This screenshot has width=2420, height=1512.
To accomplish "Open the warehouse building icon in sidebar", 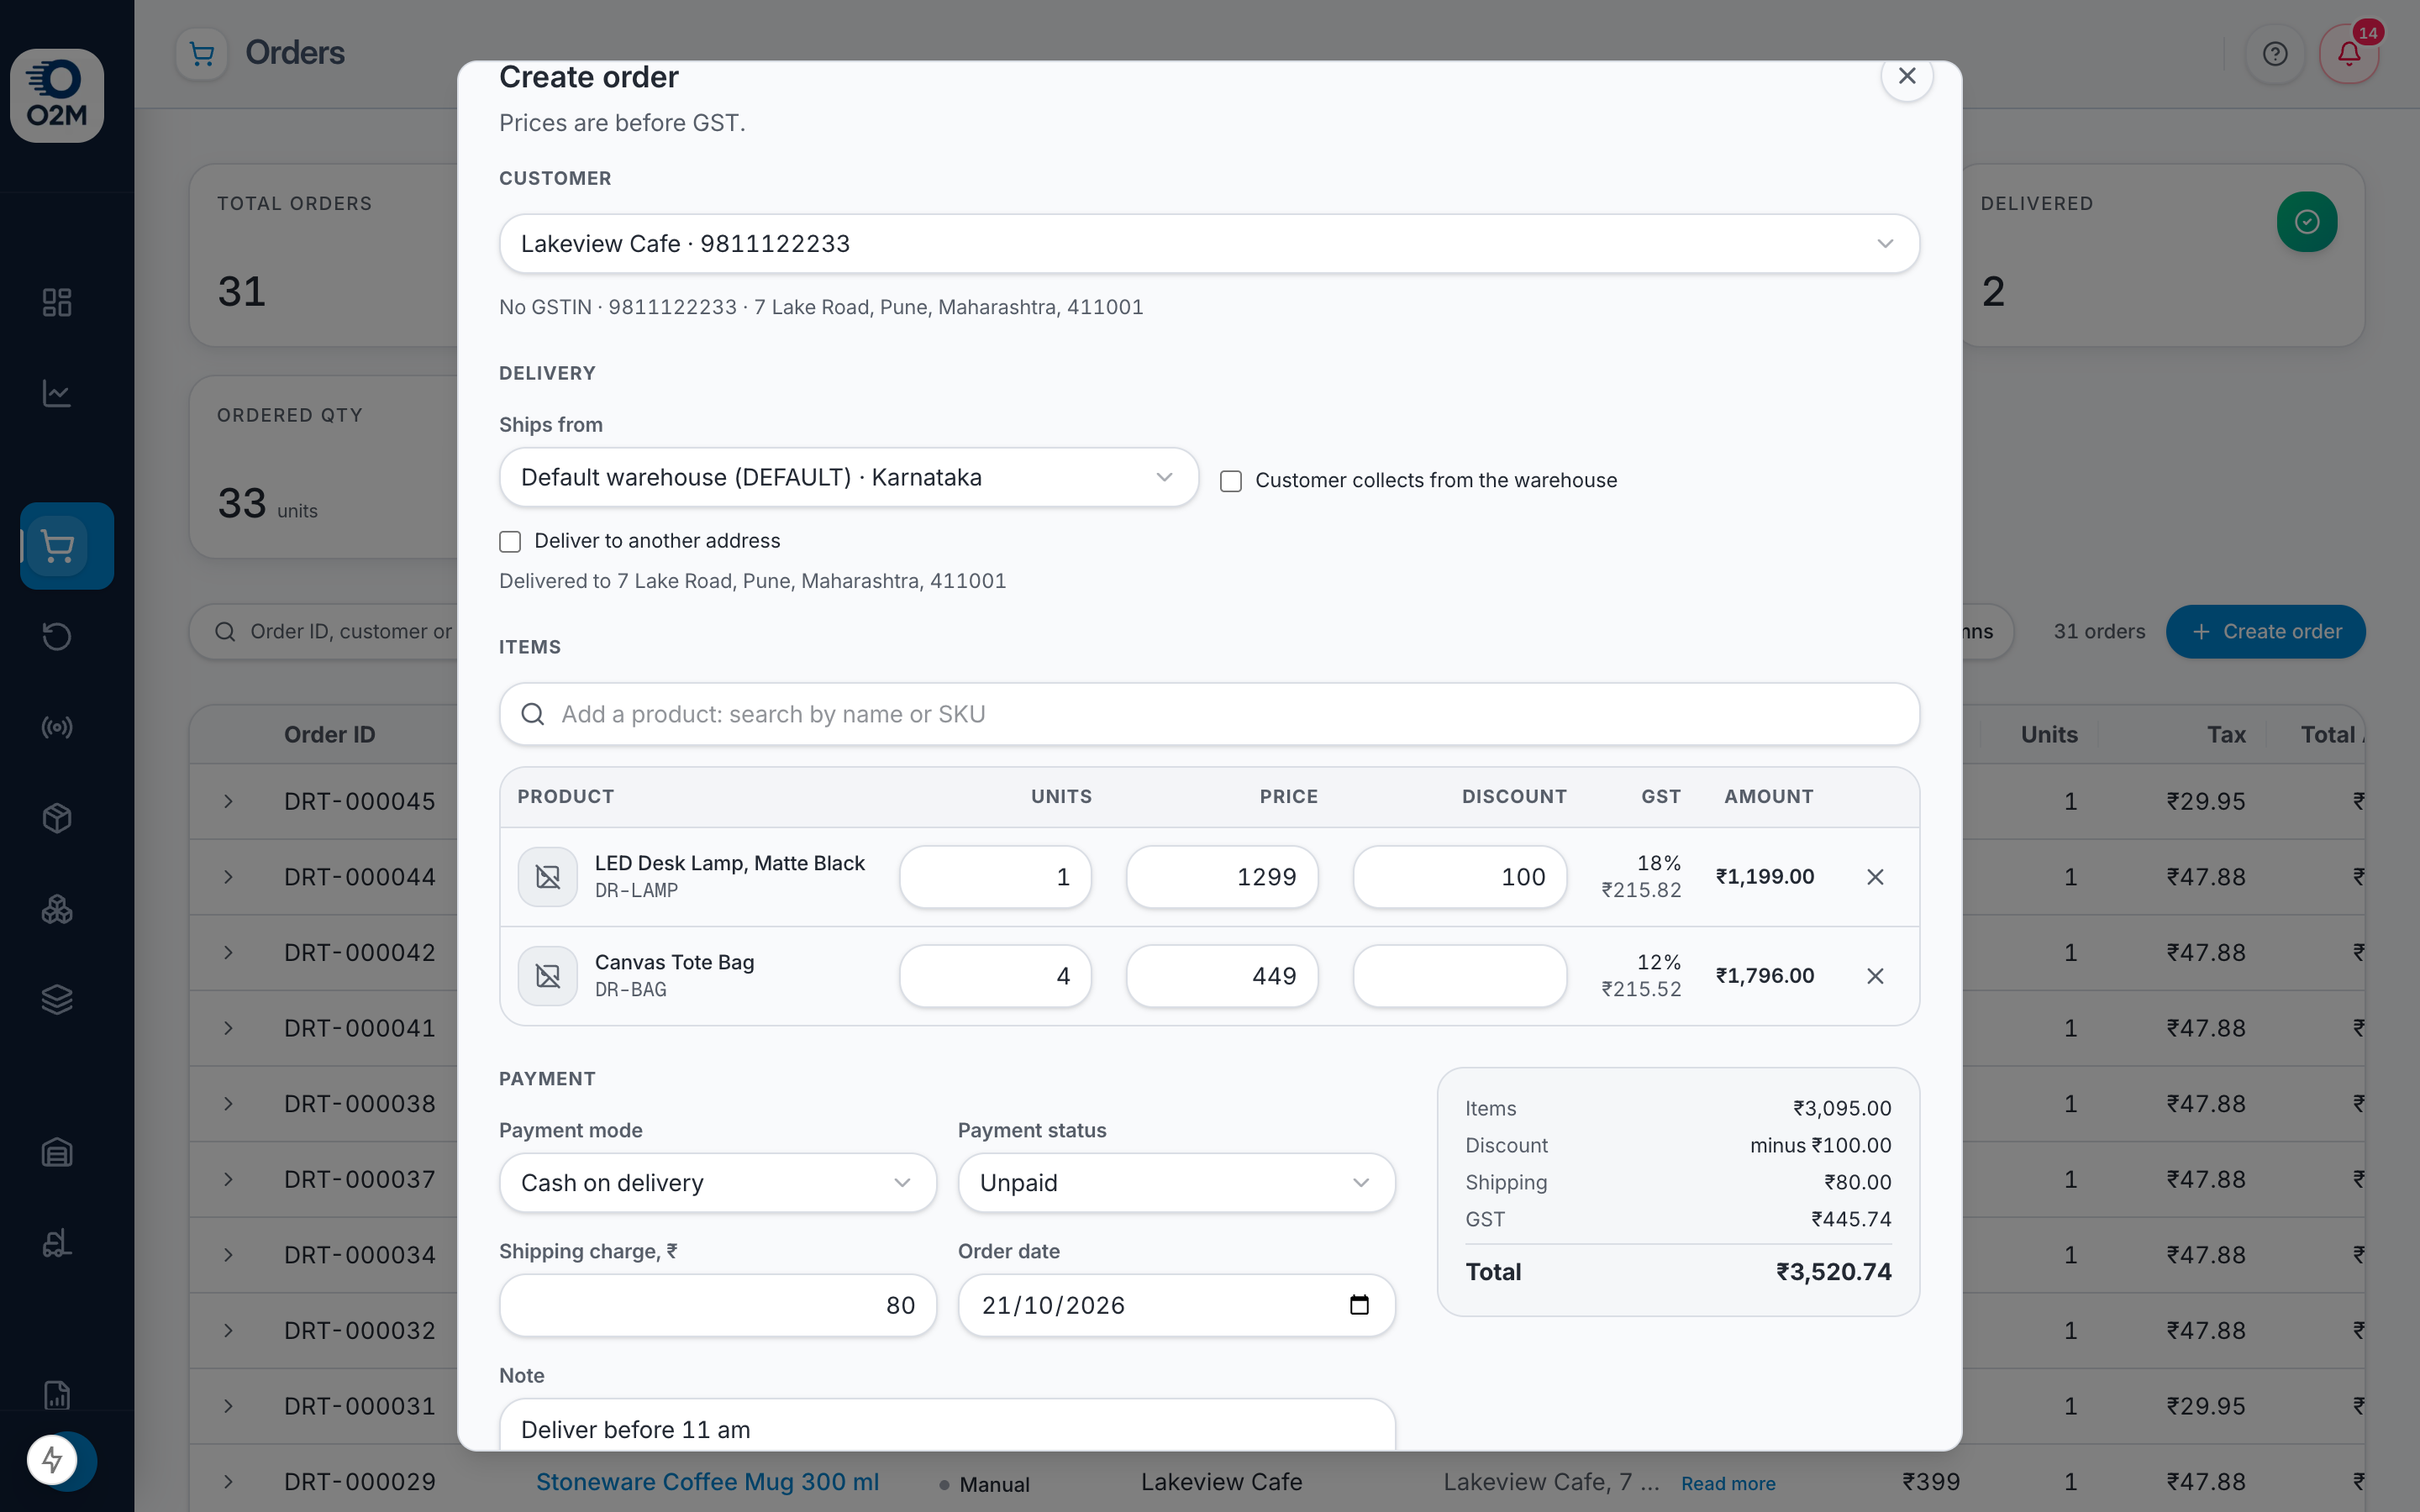I will (x=57, y=1152).
